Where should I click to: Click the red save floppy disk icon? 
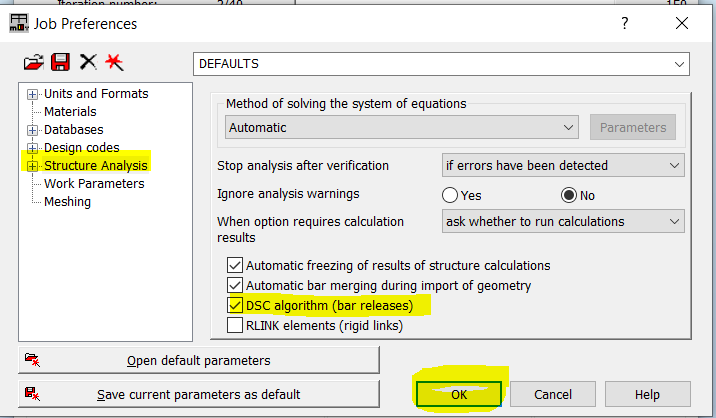(x=60, y=63)
